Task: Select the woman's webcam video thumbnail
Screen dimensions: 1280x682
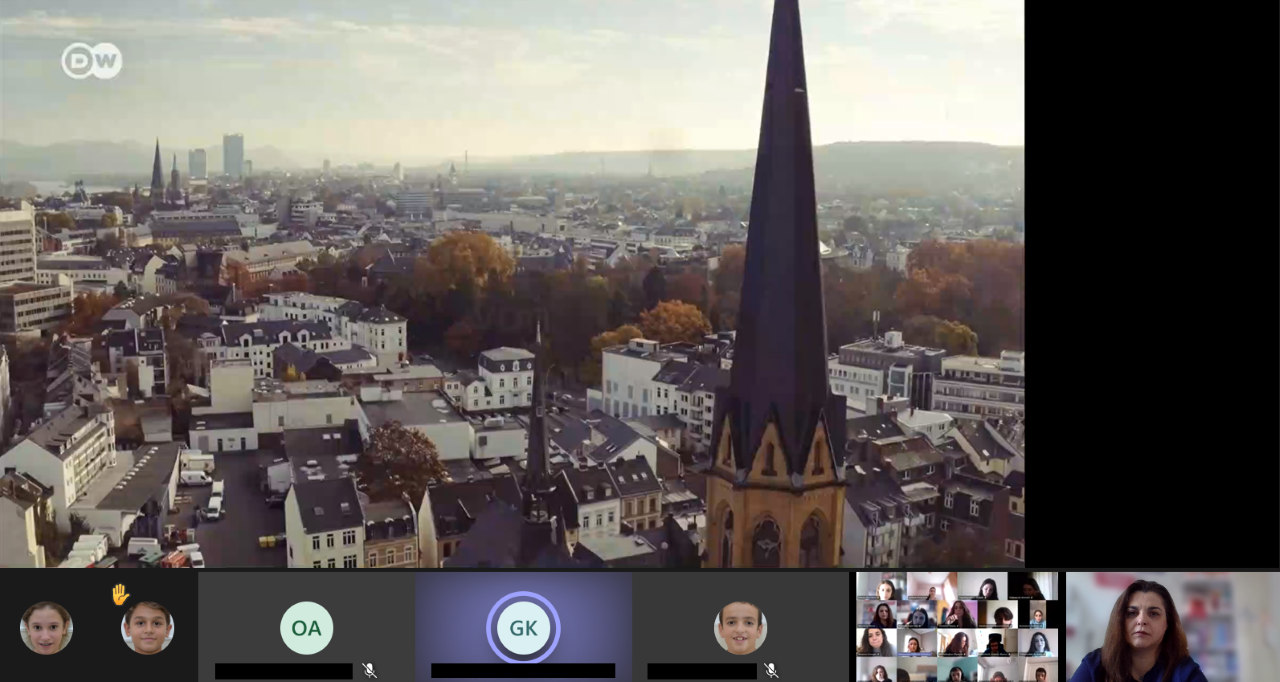Action: pyautogui.click(x=1172, y=627)
